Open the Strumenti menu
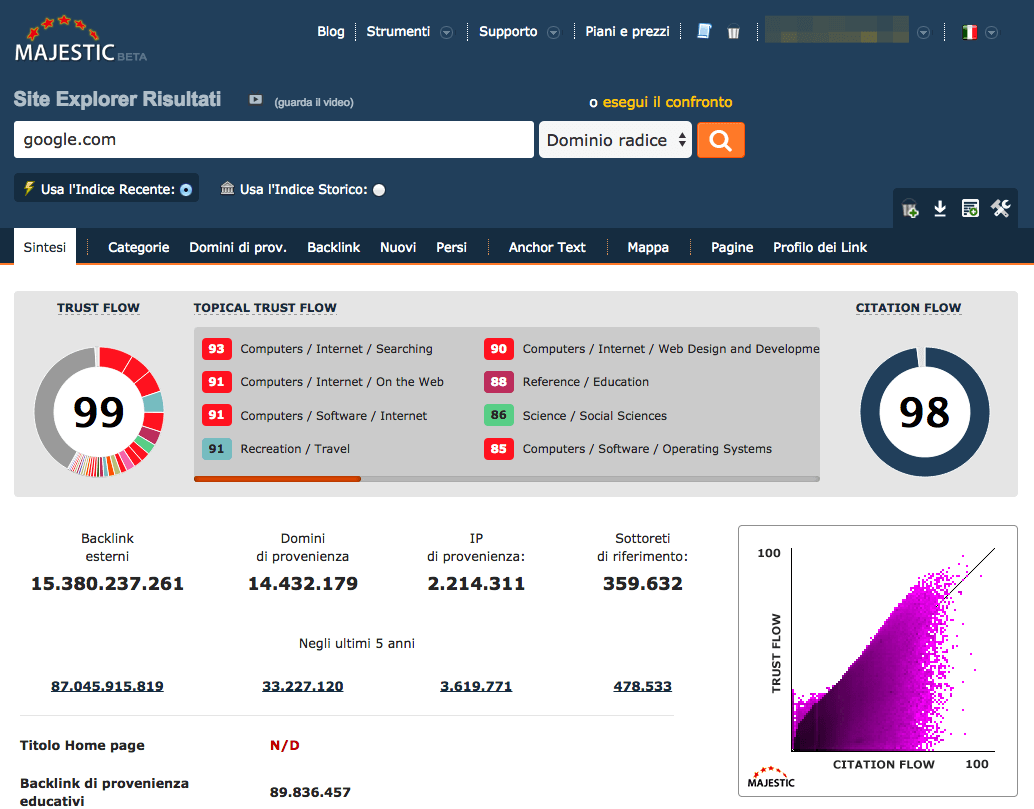 pyautogui.click(x=398, y=32)
